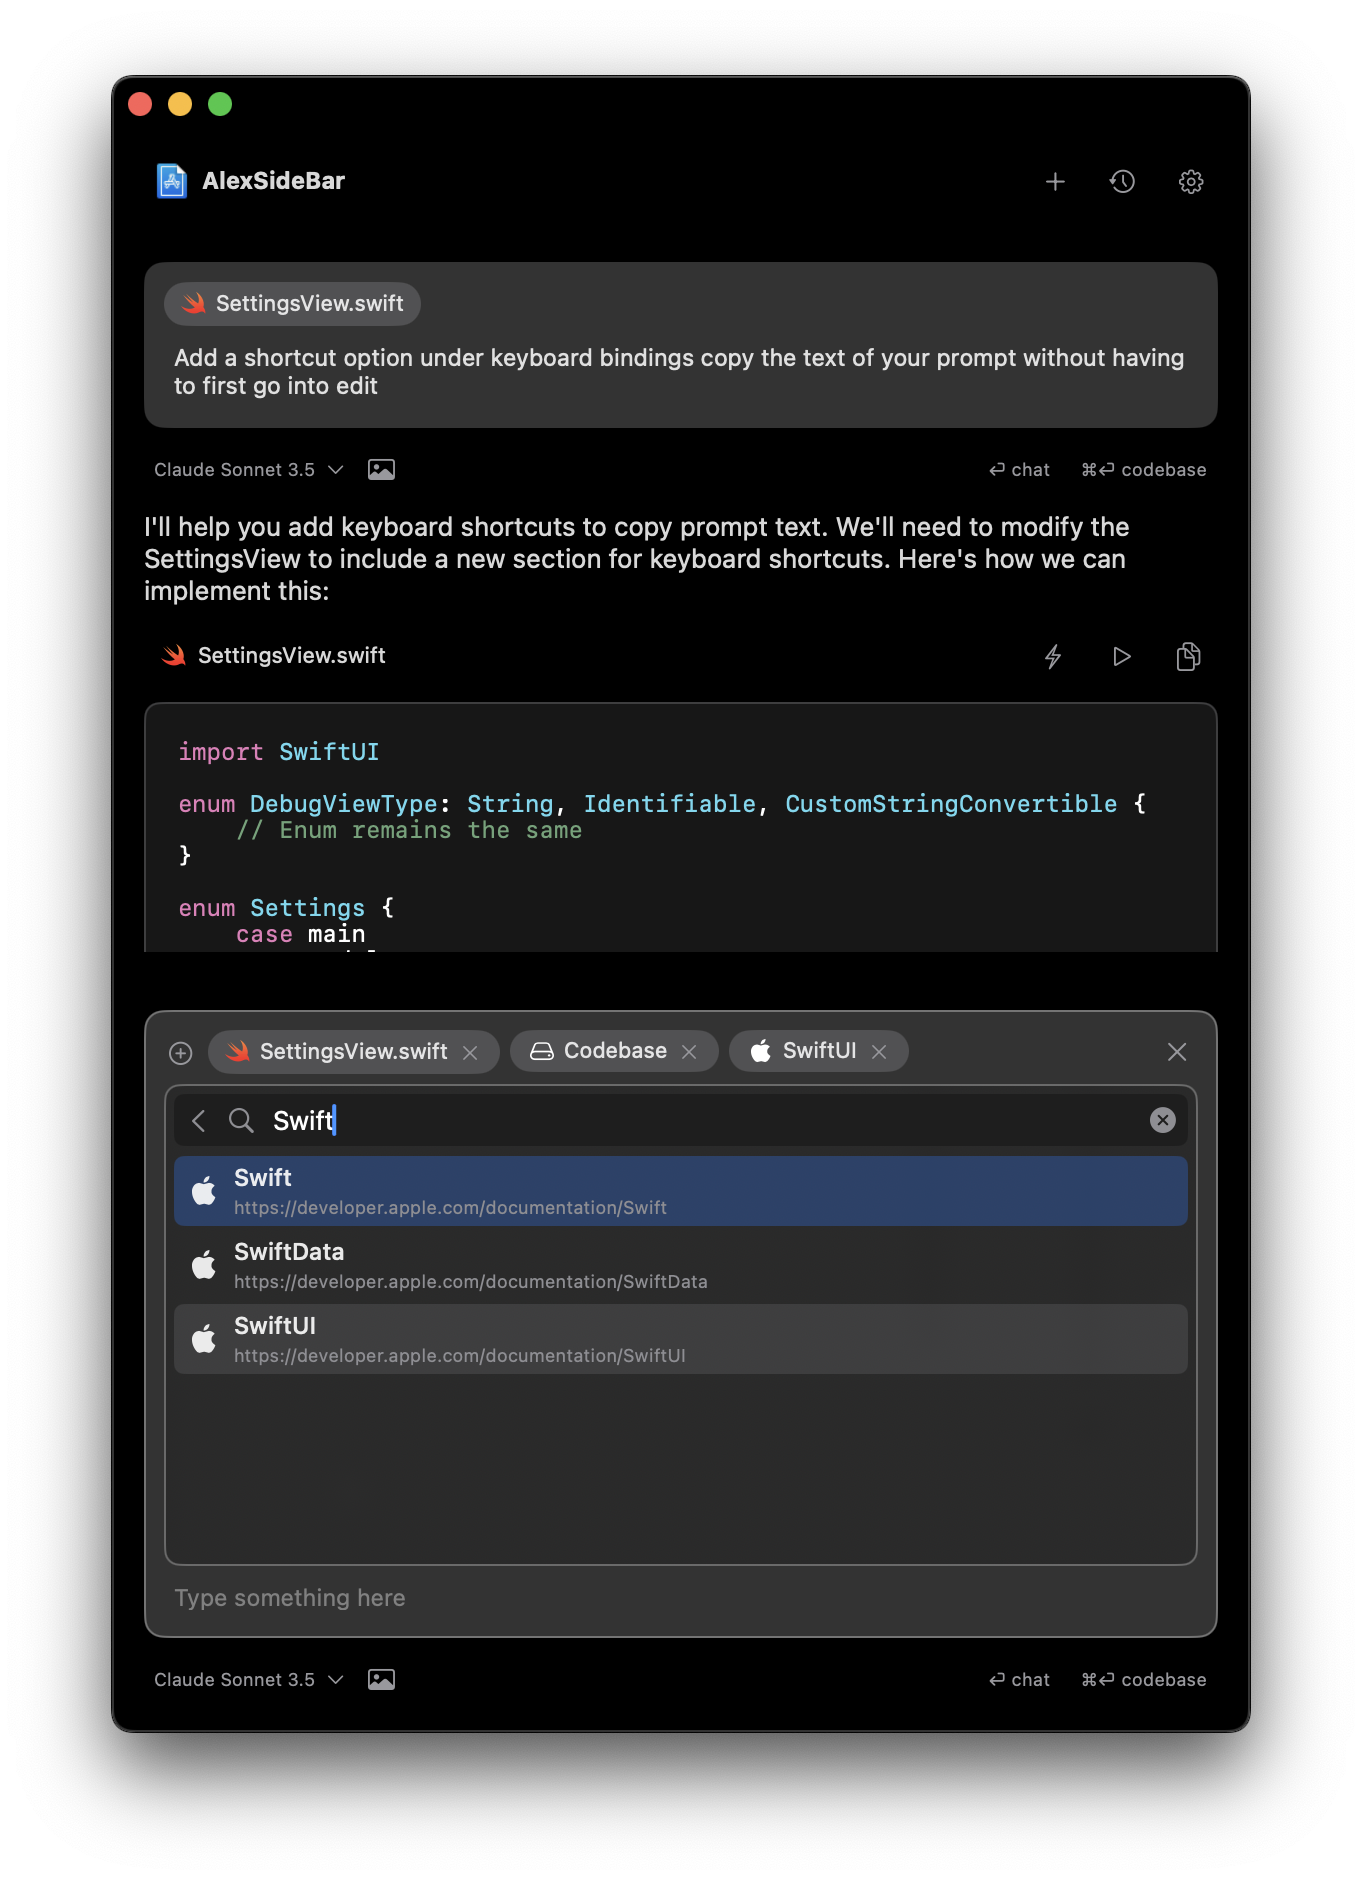Click magnifying glass search icon

click(x=241, y=1121)
